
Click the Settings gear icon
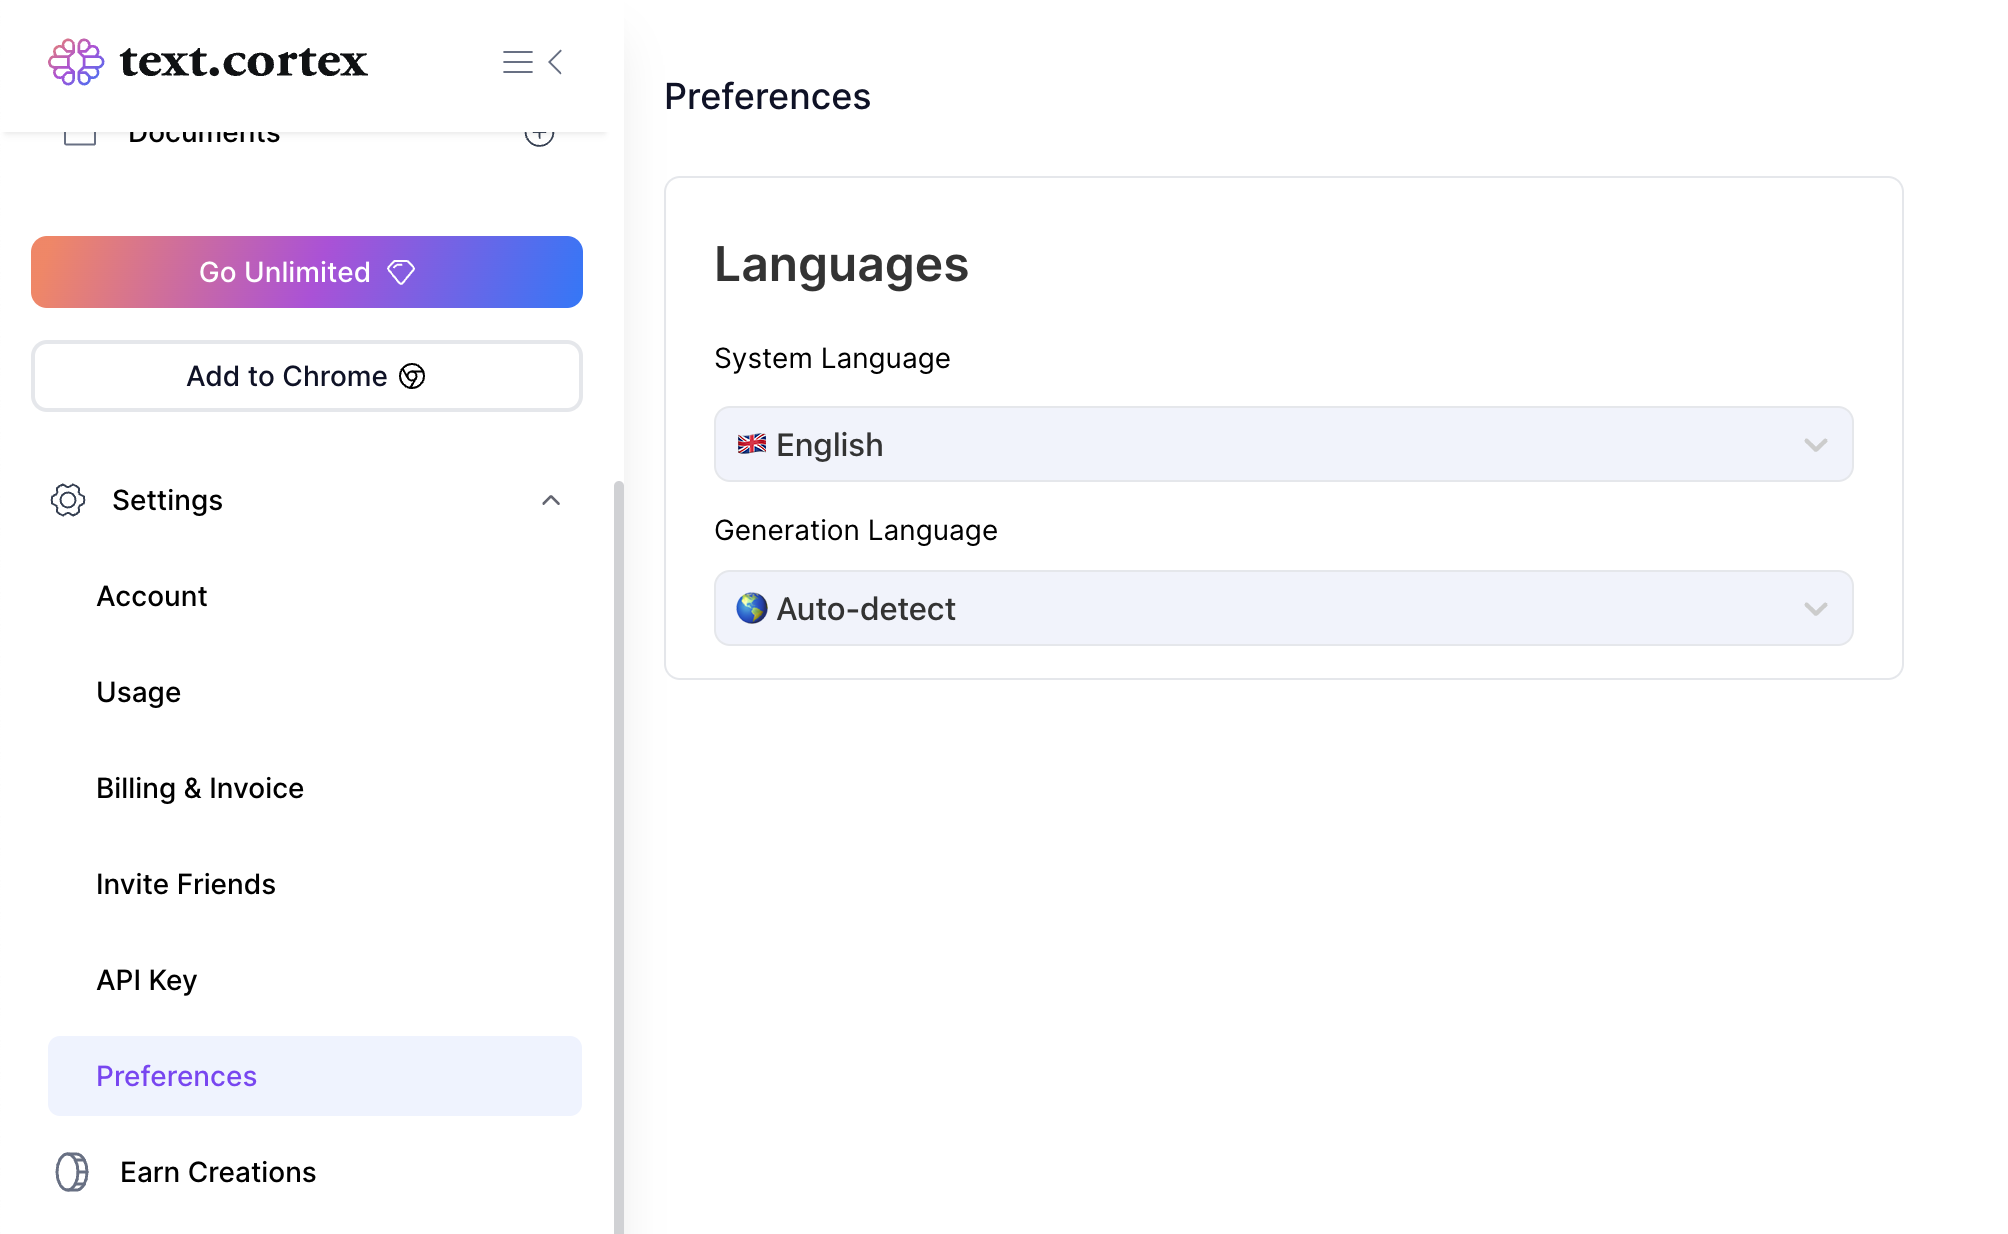(68, 500)
